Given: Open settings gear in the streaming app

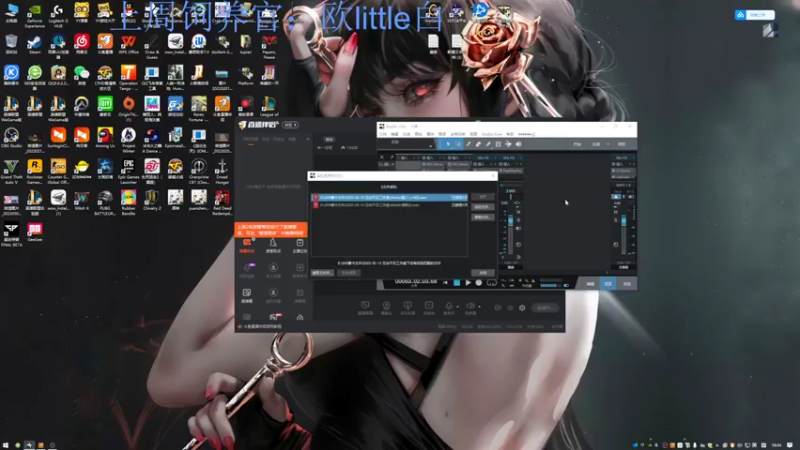Looking at the screenshot, I should [522, 308].
